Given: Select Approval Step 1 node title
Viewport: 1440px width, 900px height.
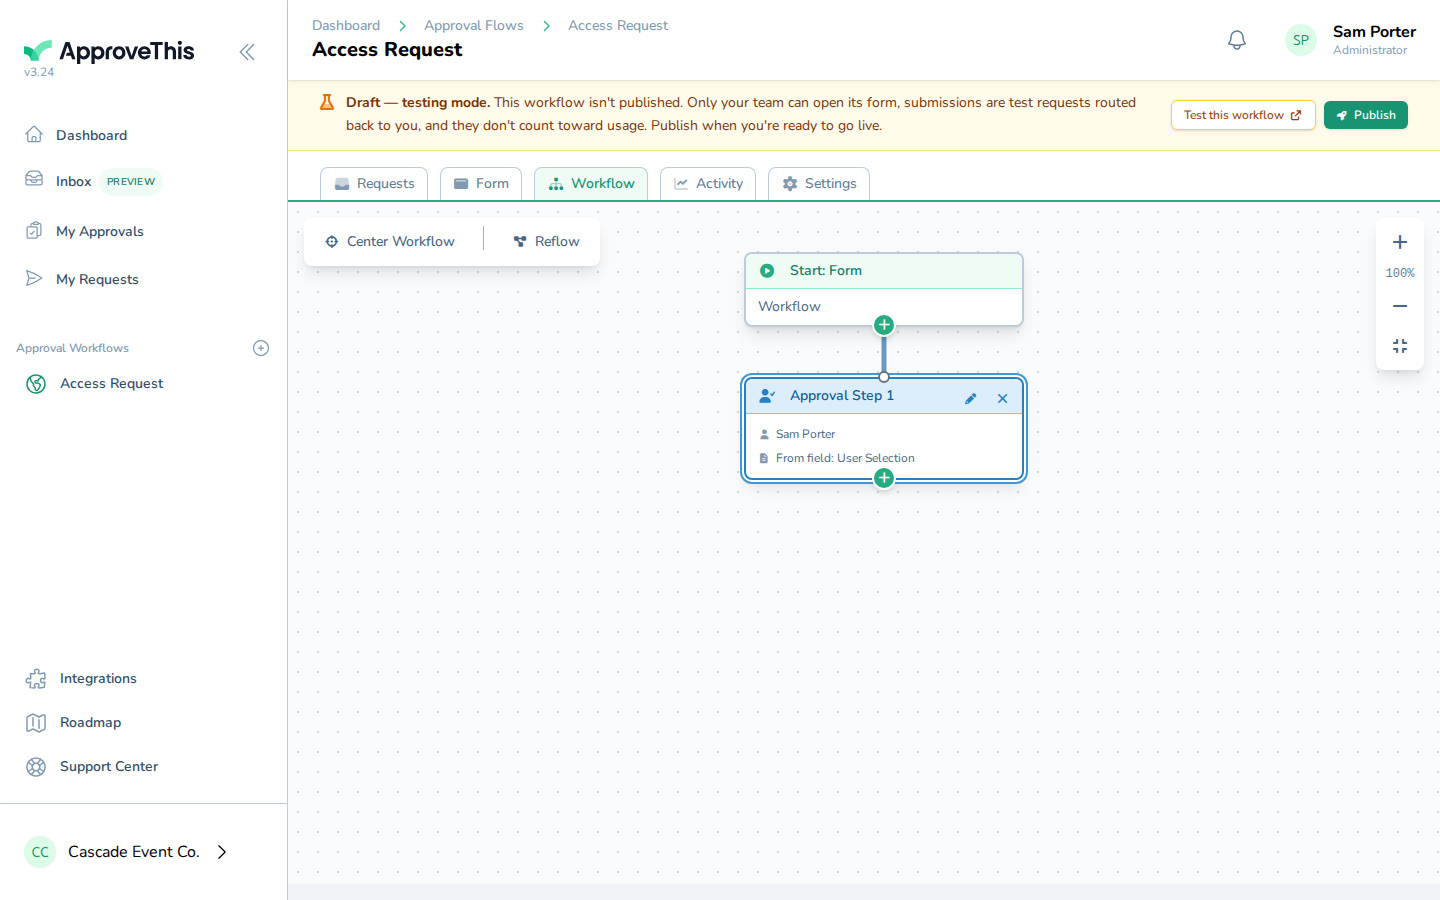Looking at the screenshot, I should pos(842,395).
